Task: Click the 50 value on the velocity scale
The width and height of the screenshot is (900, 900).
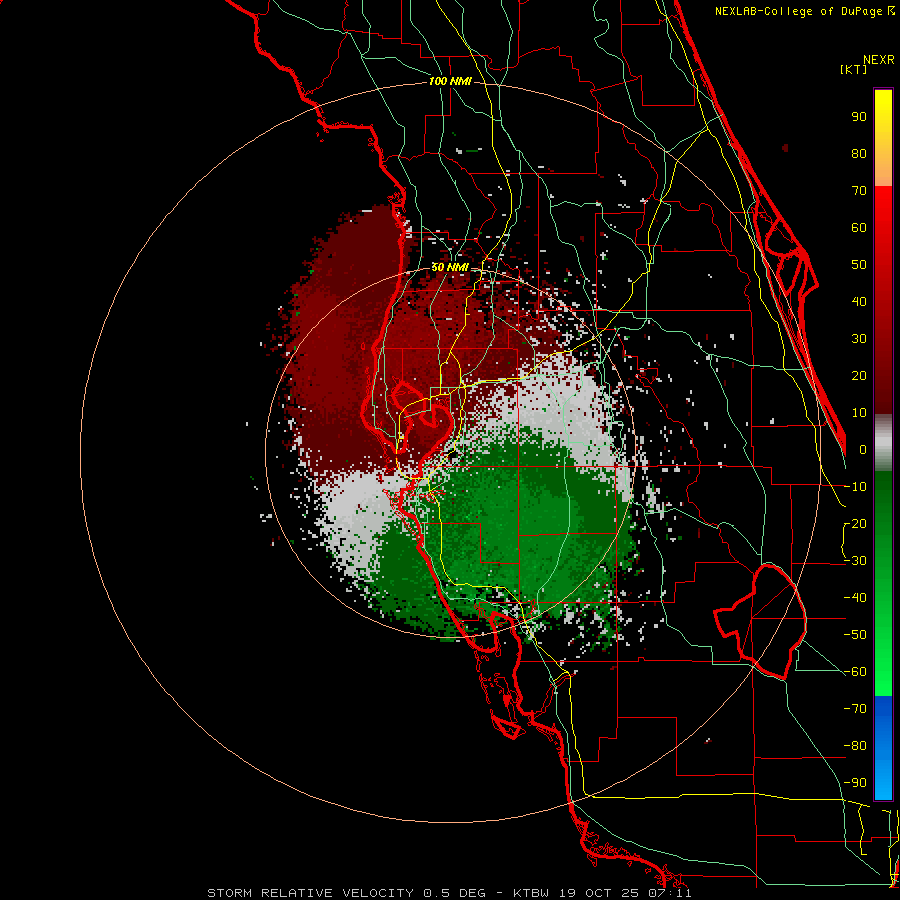Action: click(x=859, y=265)
